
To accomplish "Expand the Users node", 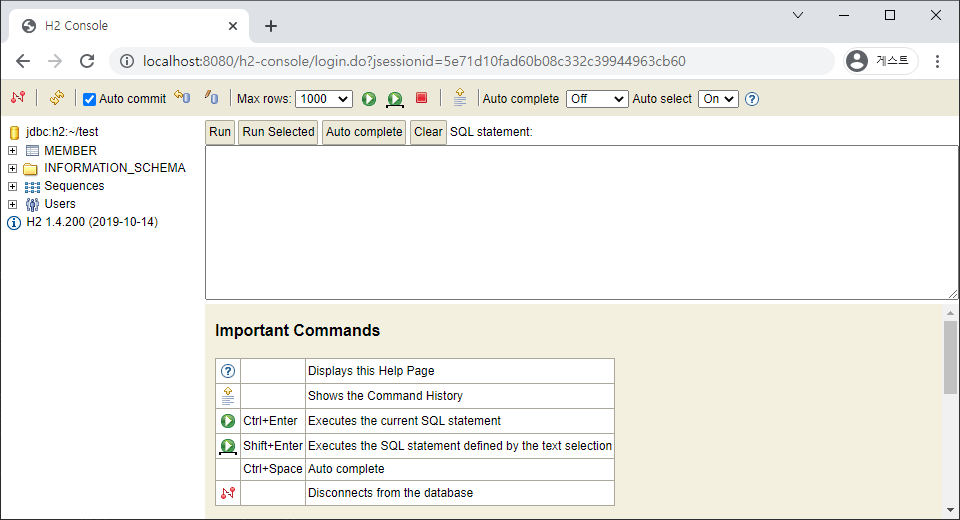I will (12, 204).
